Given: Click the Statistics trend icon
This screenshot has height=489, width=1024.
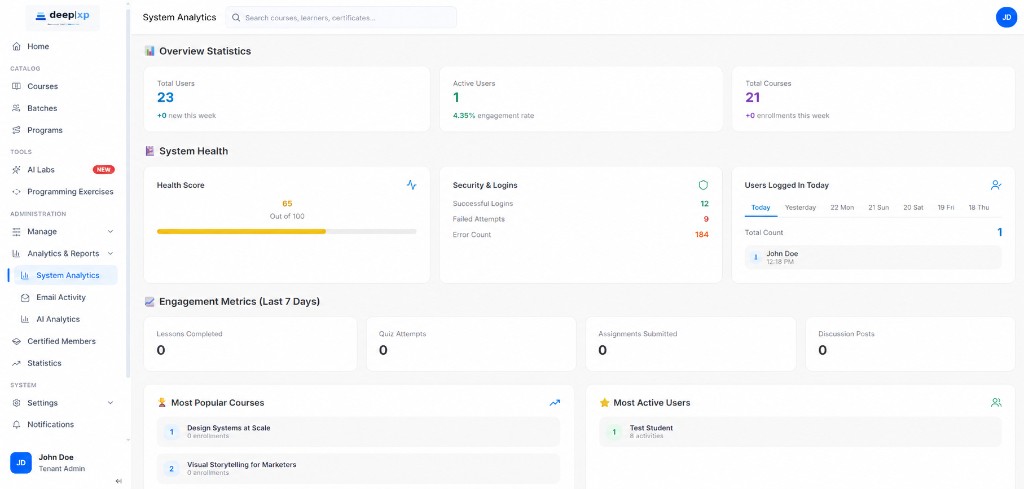Looking at the screenshot, I should pyautogui.click(x=16, y=363).
